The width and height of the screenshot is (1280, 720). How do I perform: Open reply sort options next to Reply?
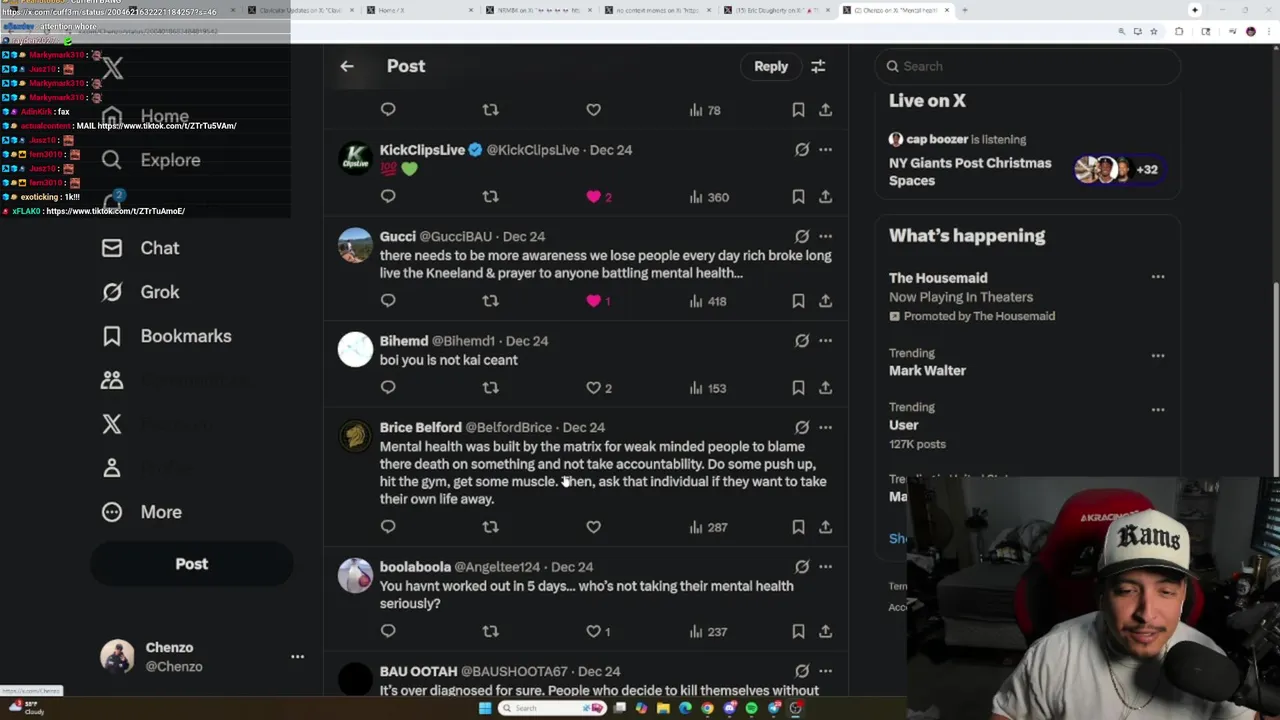818,66
